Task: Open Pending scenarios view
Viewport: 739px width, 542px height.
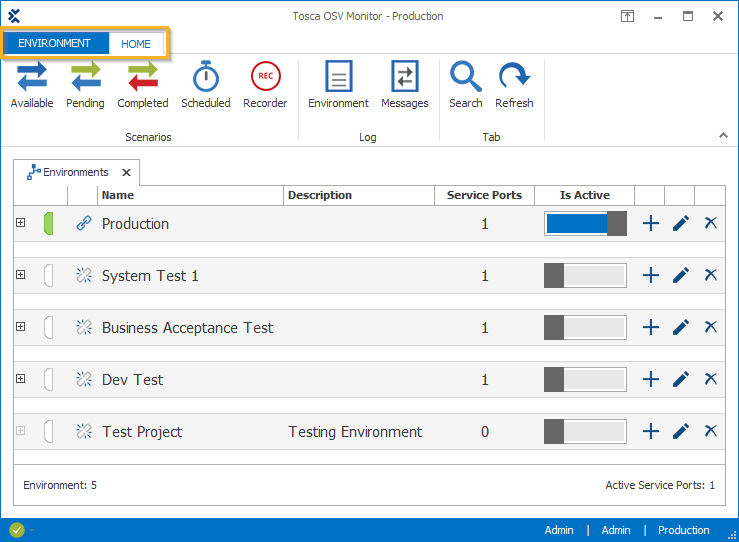Action: [85, 85]
